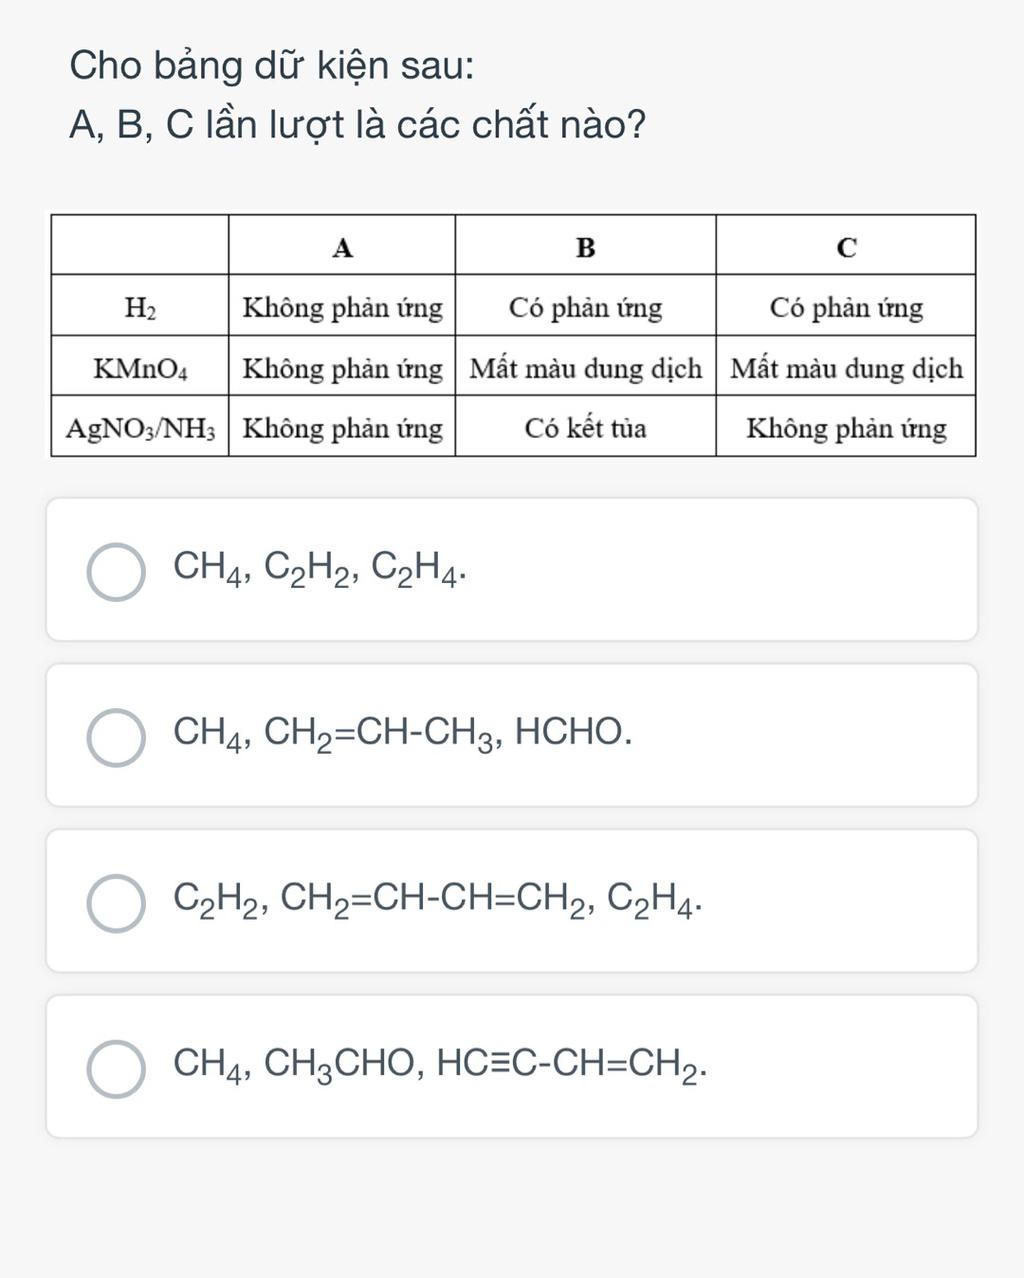Click the 'Có kết tủa' table cell
This screenshot has height=1278, width=1024.
pyautogui.click(x=586, y=428)
